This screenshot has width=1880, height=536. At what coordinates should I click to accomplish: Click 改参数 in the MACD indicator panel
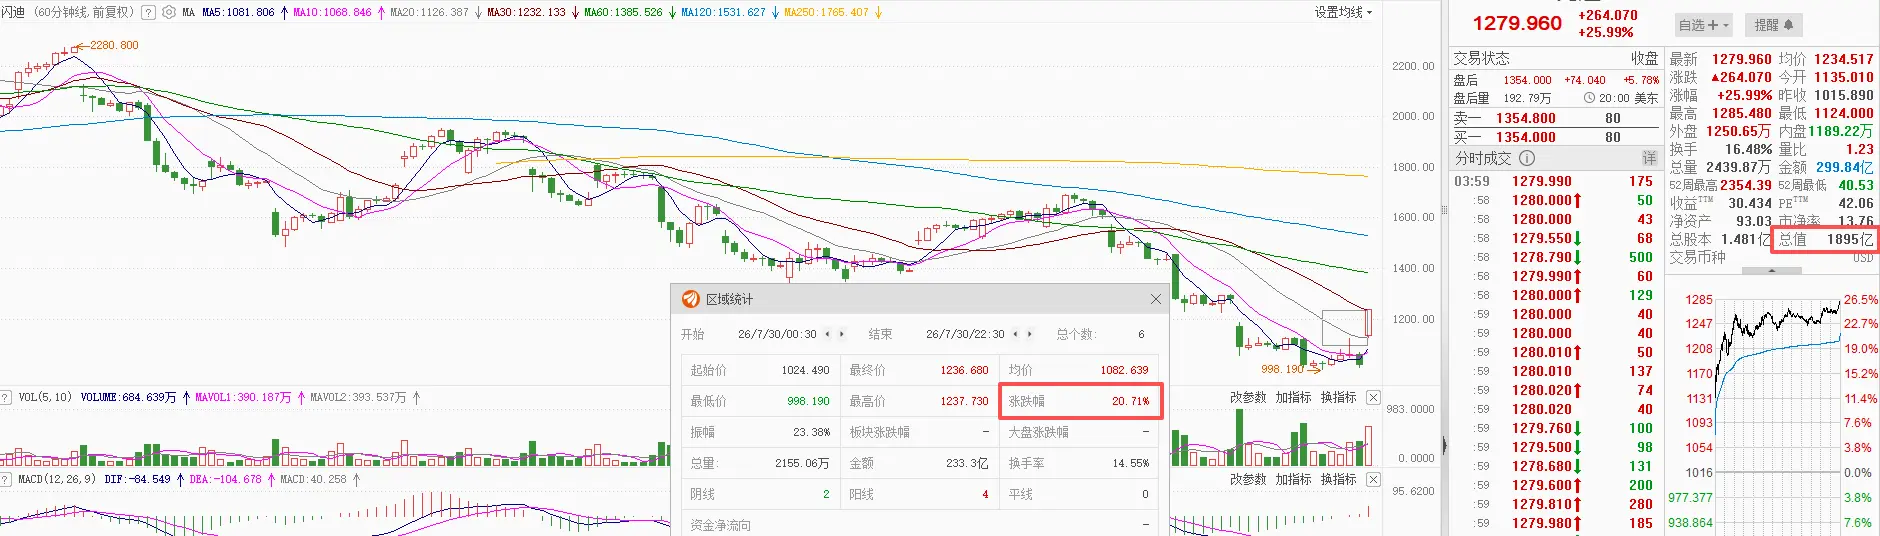tap(1248, 480)
